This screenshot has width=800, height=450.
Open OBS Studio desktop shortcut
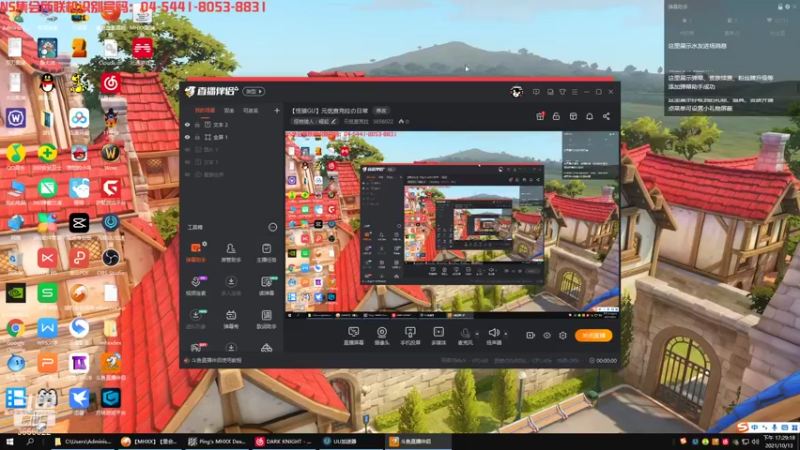(x=110, y=261)
